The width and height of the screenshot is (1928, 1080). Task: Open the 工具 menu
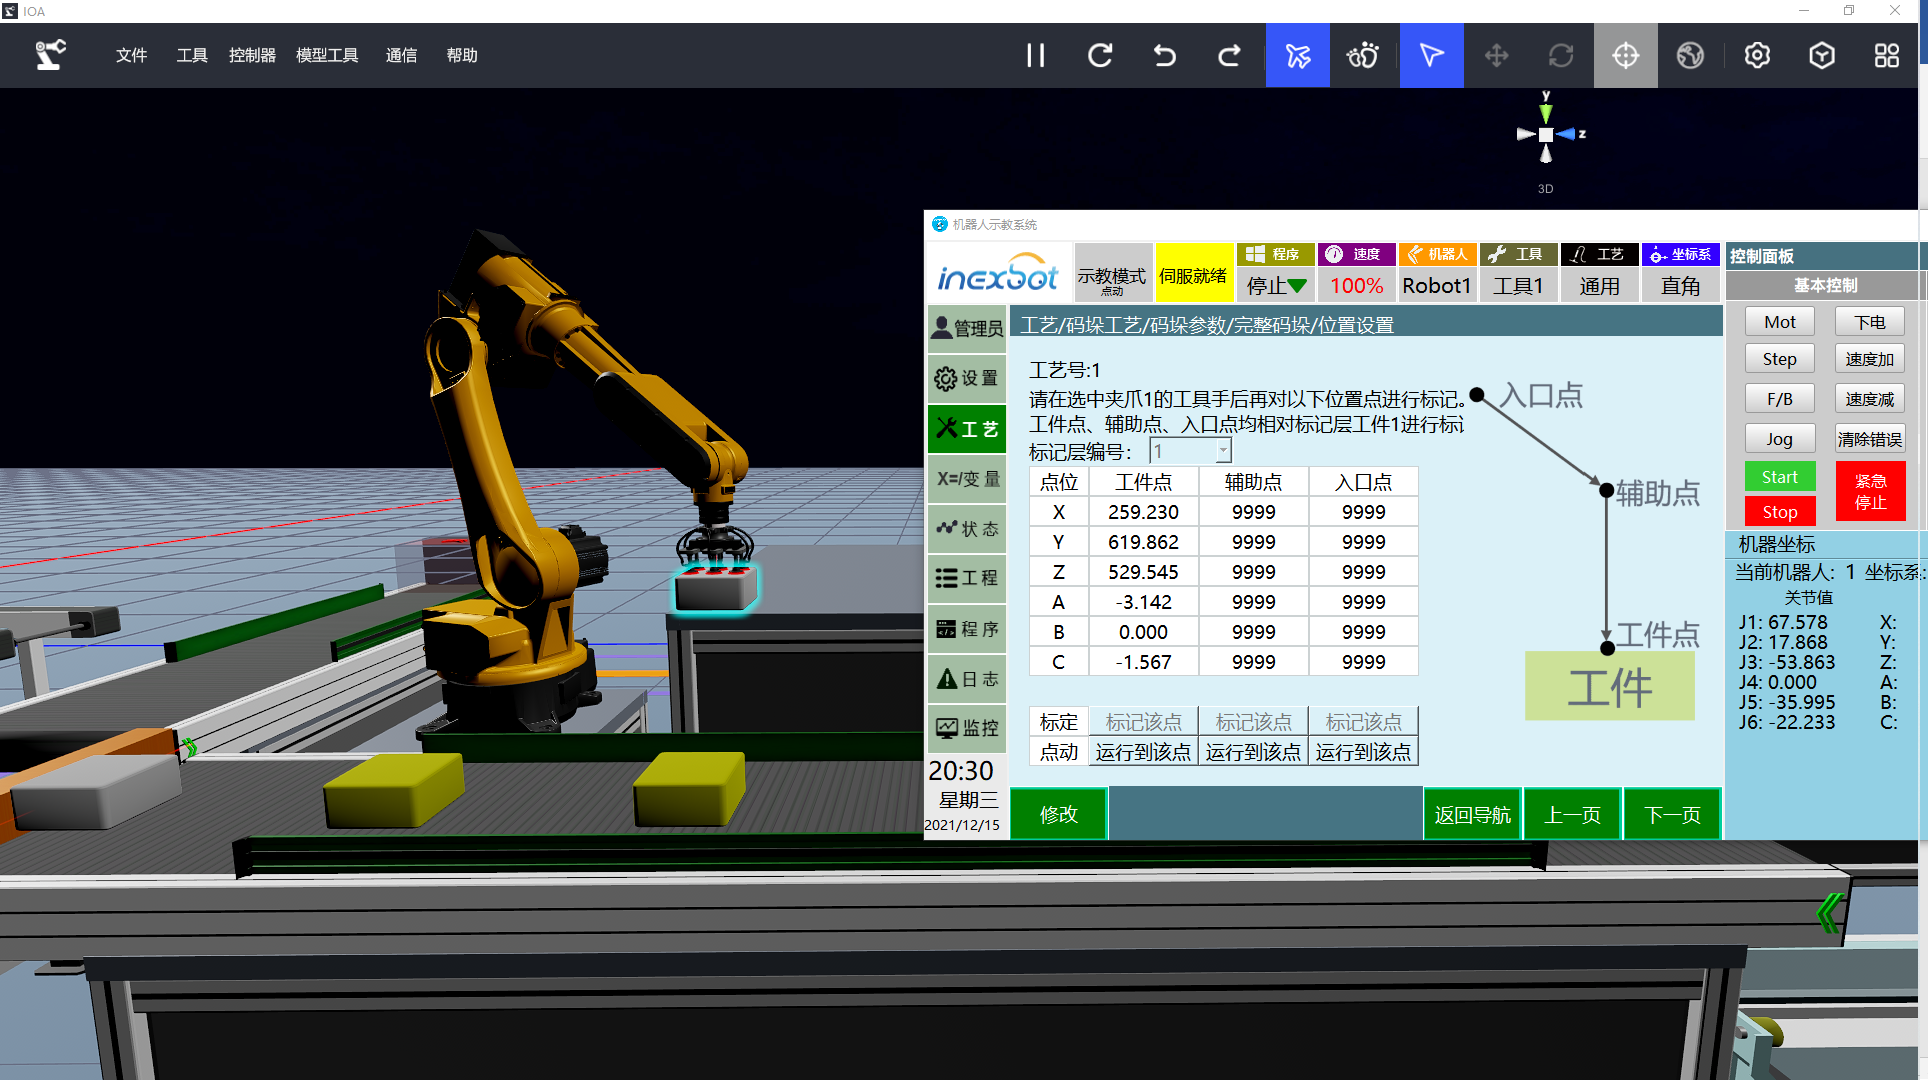192,55
